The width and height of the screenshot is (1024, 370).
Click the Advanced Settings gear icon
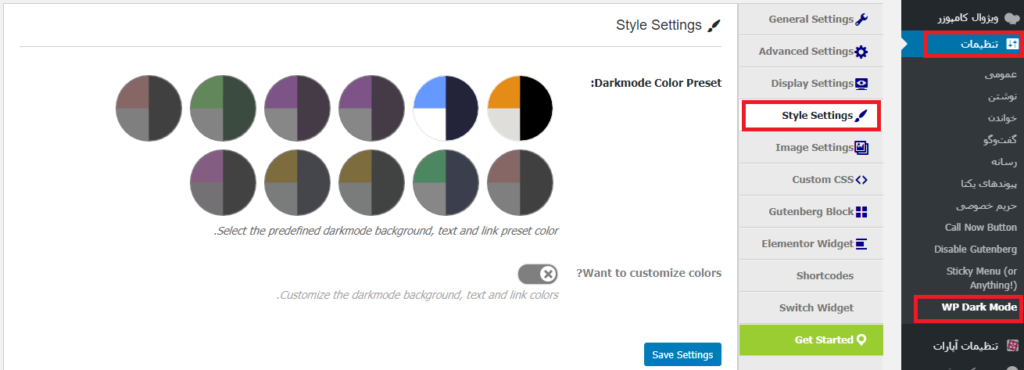point(861,52)
